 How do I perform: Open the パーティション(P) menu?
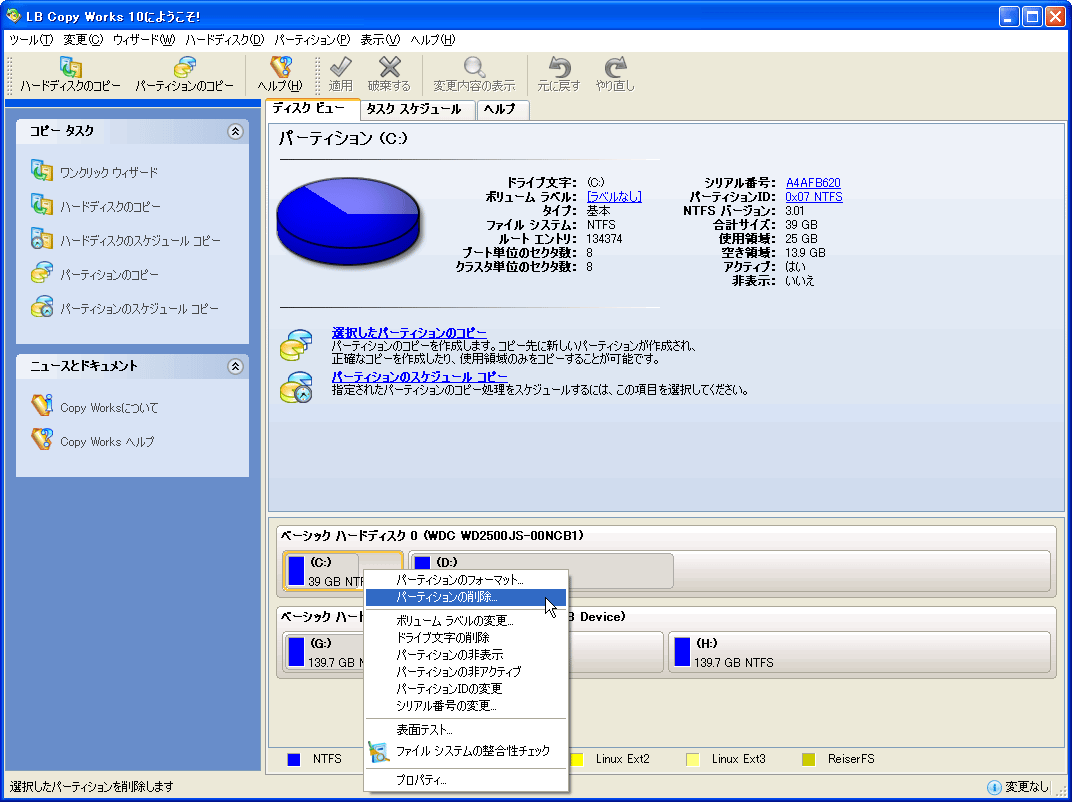(x=312, y=40)
